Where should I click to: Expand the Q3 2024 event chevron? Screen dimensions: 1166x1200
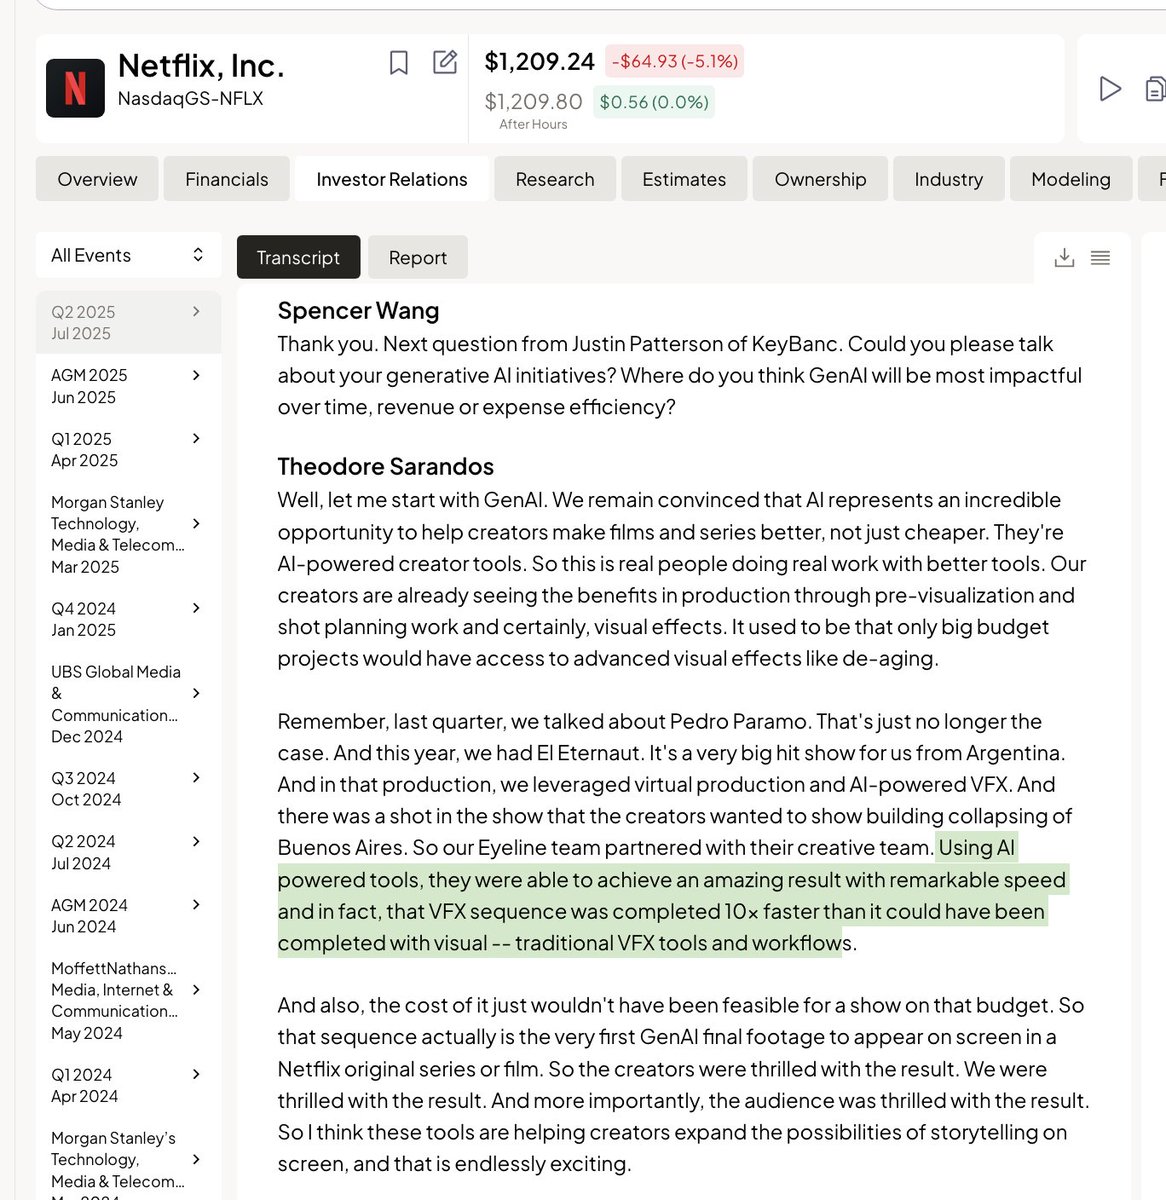click(x=196, y=778)
